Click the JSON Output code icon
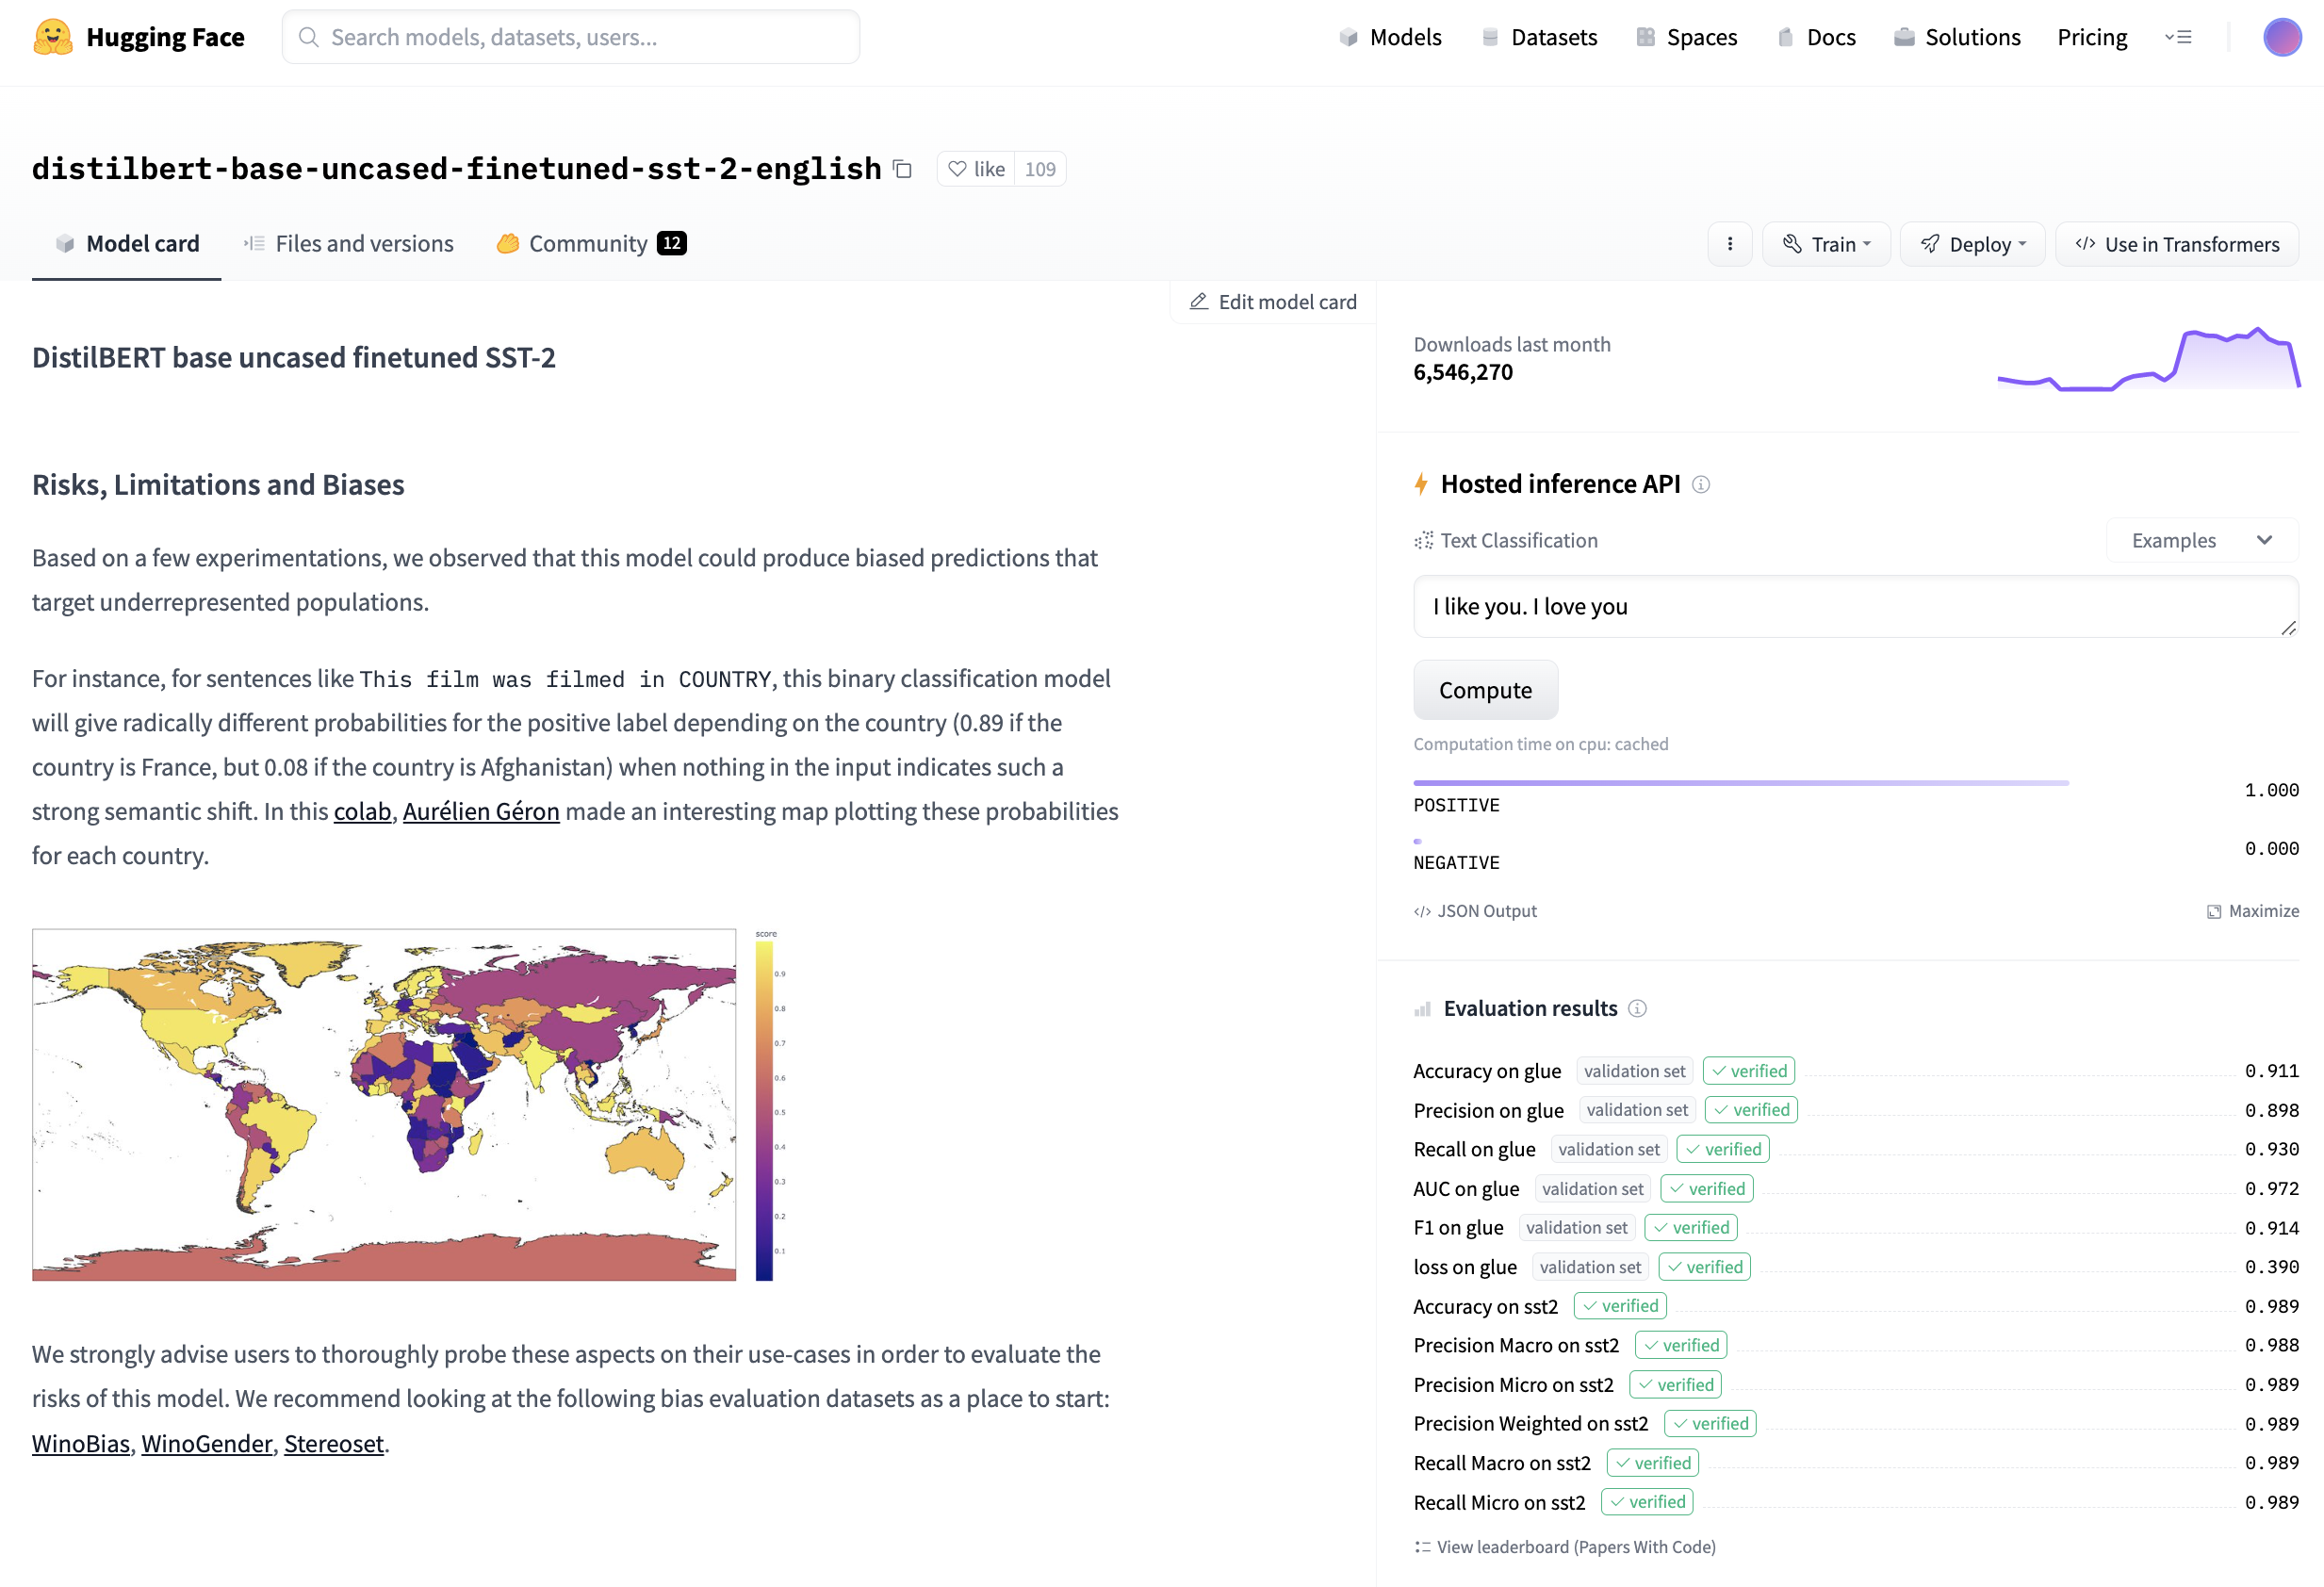Image resolution: width=2324 pixels, height=1587 pixels. click(x=1421, y=911)
